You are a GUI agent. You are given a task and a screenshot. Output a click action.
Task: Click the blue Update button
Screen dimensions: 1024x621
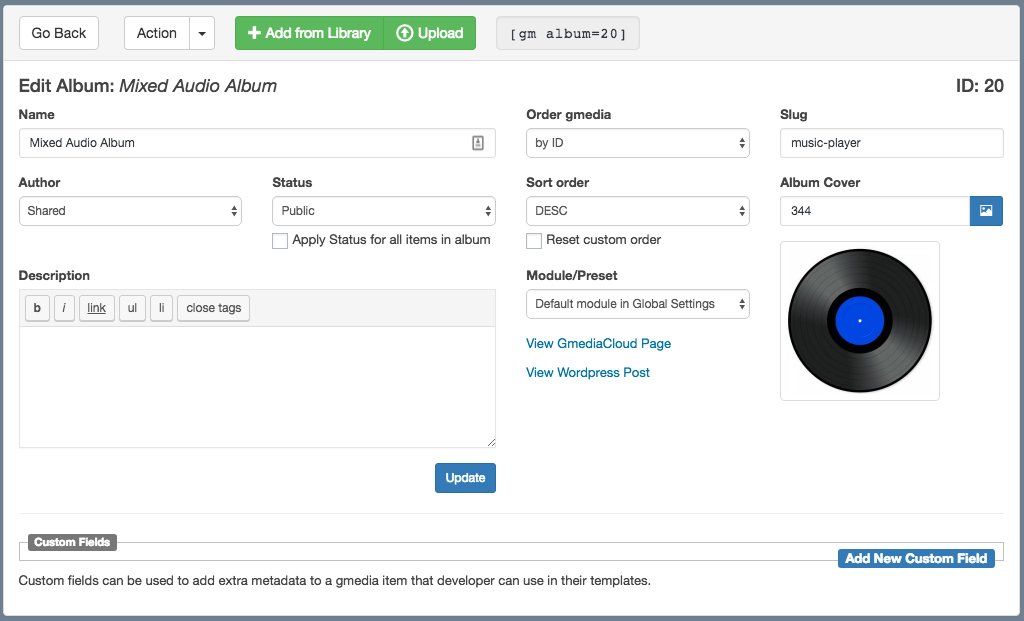(465, 478)
